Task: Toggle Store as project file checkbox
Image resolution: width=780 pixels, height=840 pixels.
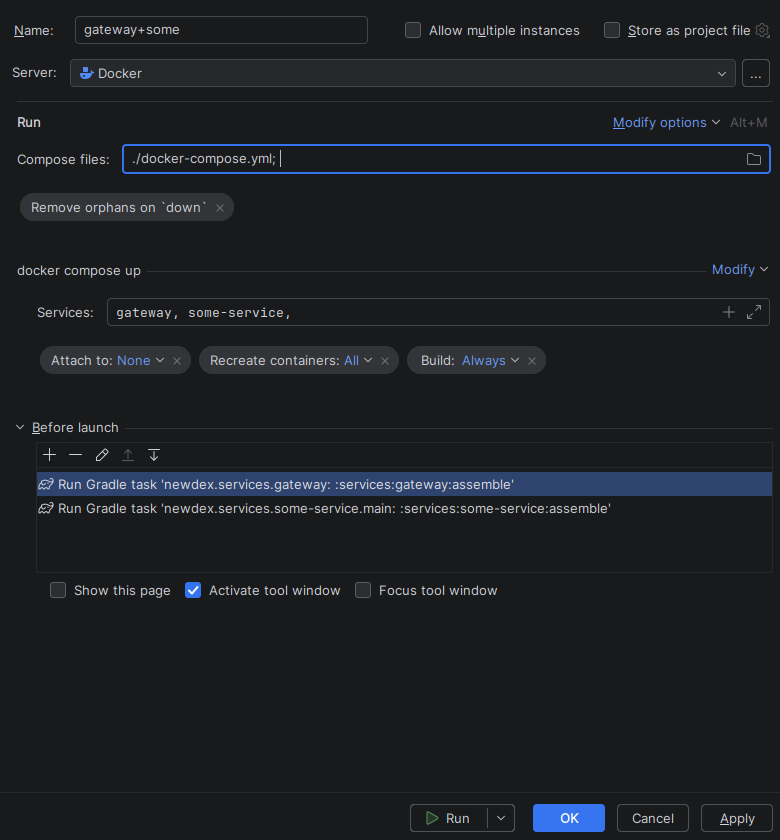Action: pos(612,30)
